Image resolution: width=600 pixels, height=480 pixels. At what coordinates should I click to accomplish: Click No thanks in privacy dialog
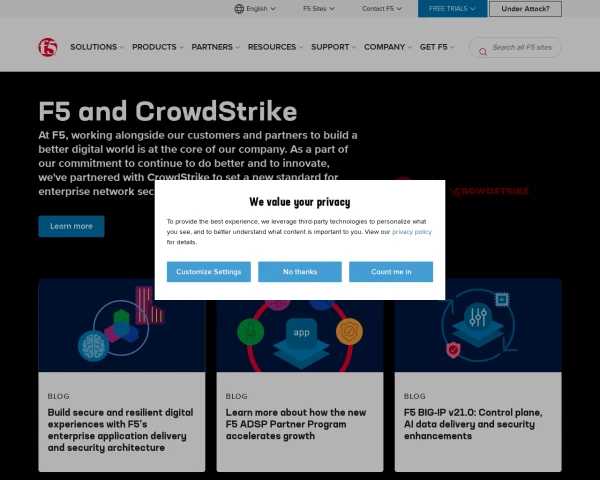coord(300,272)
